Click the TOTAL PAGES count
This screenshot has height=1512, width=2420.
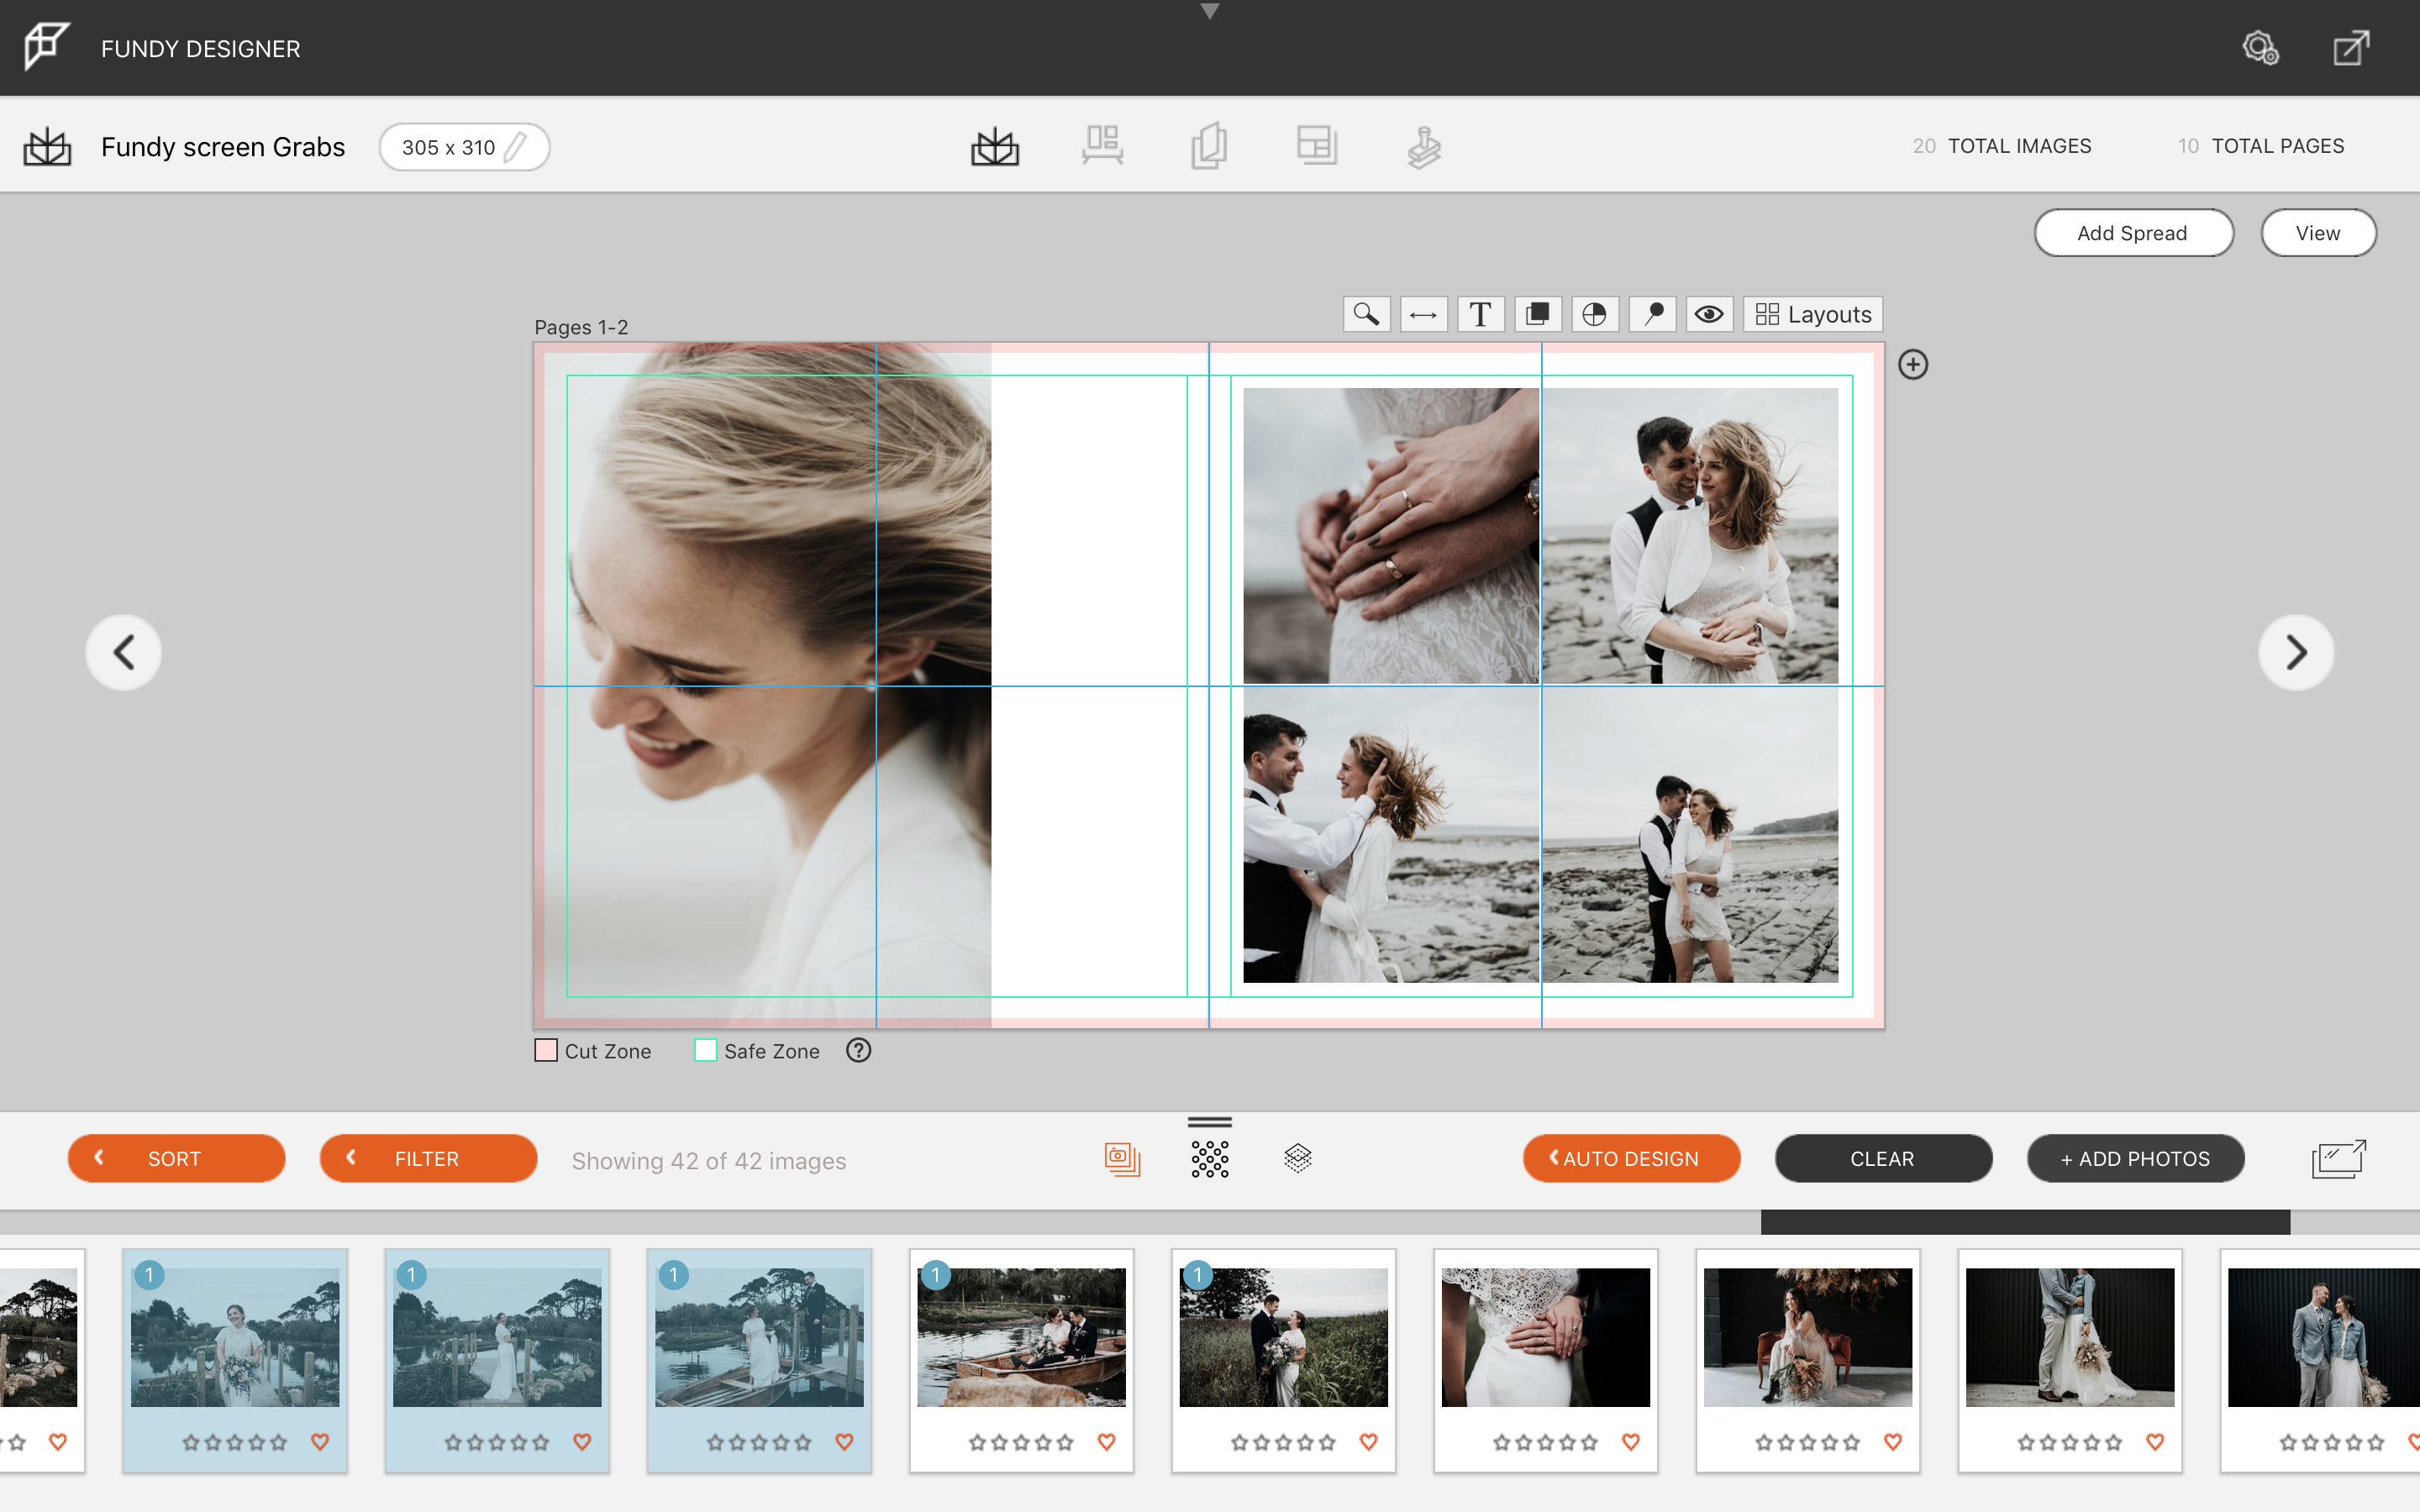(x=2260, y=146)
